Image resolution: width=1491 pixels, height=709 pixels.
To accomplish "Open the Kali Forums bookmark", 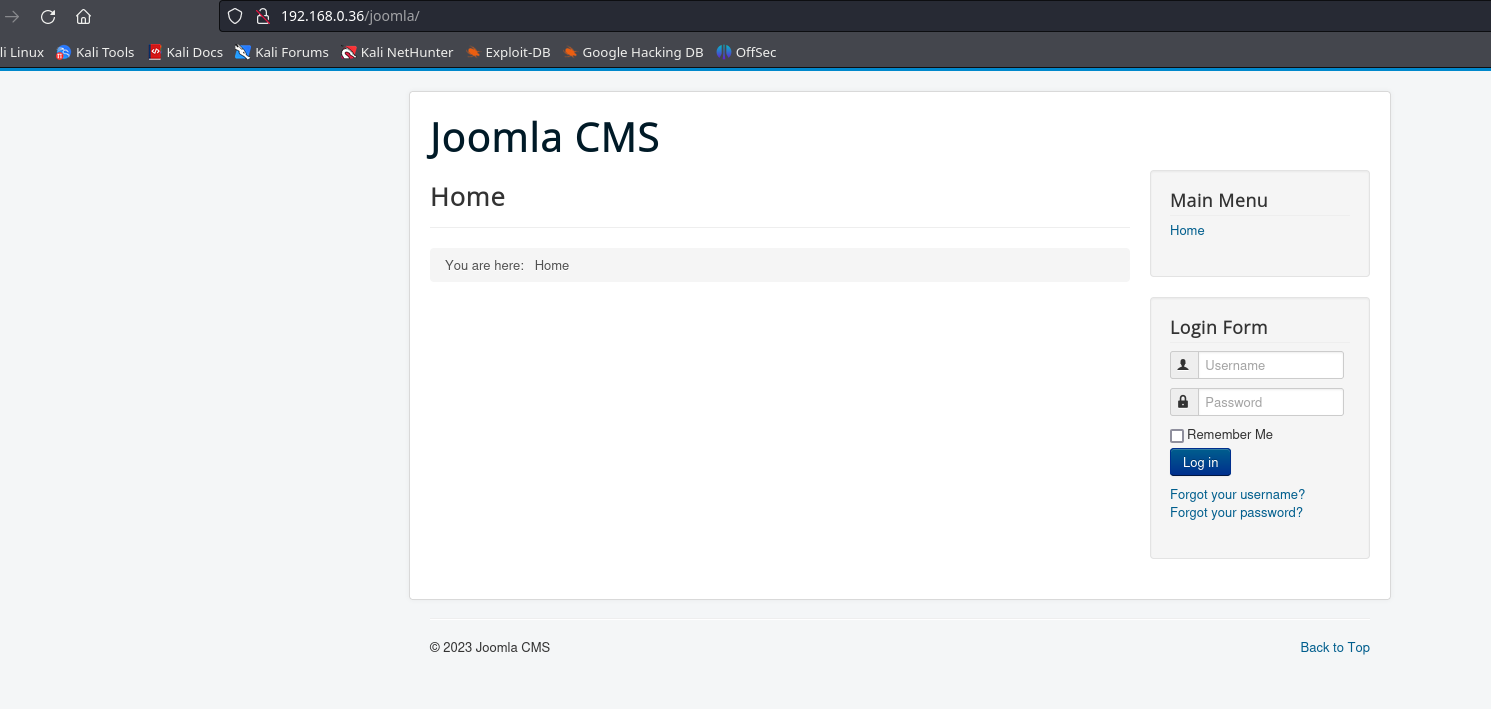I will click(282, 52).
